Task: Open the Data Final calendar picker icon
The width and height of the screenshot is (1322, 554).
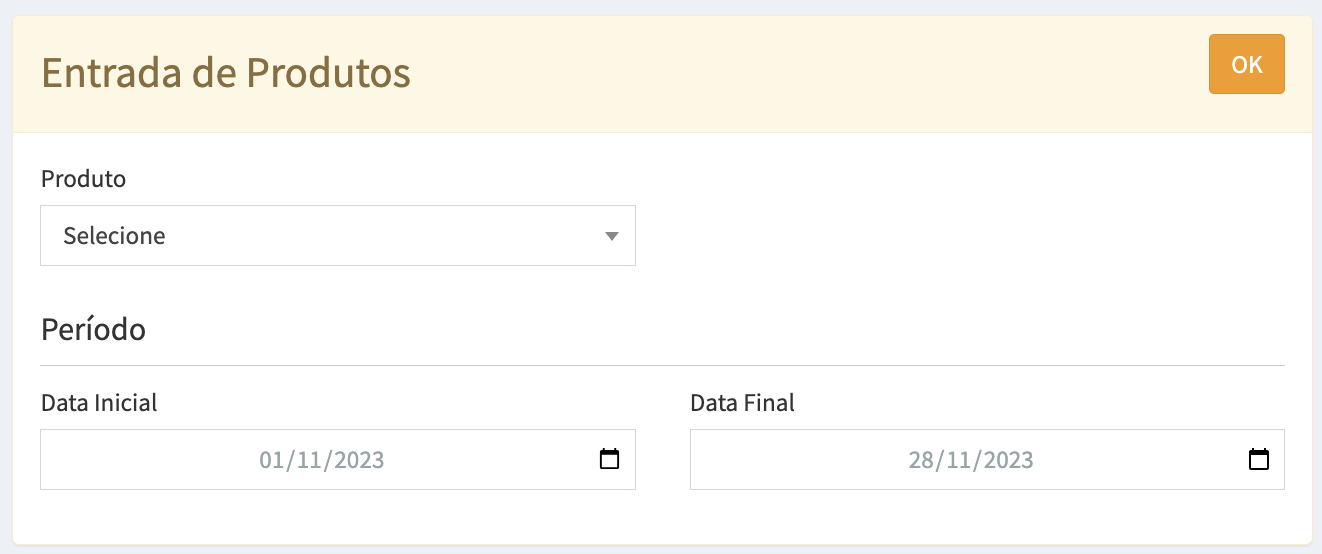Action: pyautogui.click(x=1259, y=460)
